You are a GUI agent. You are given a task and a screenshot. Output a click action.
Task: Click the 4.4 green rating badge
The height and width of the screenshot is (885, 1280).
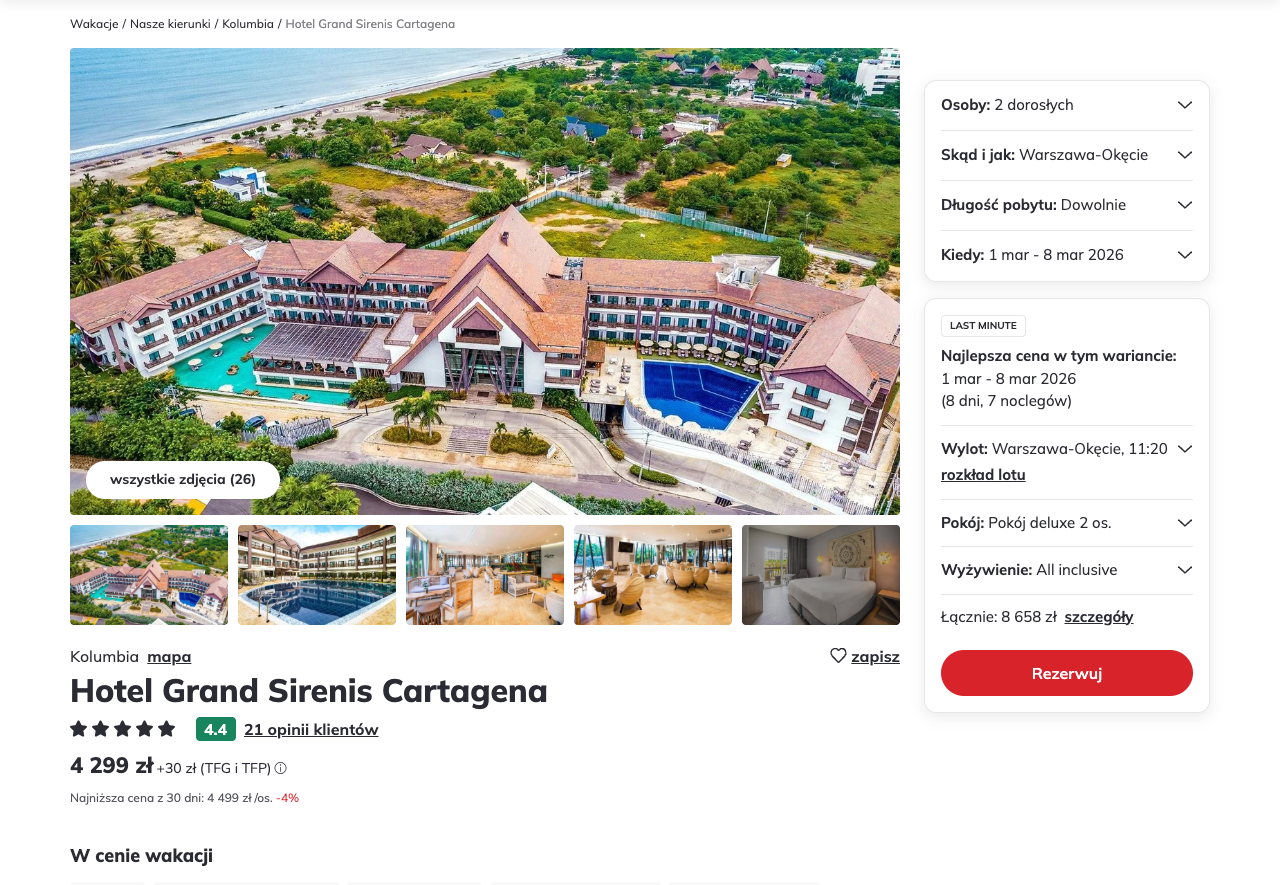[x=216, y=729]
